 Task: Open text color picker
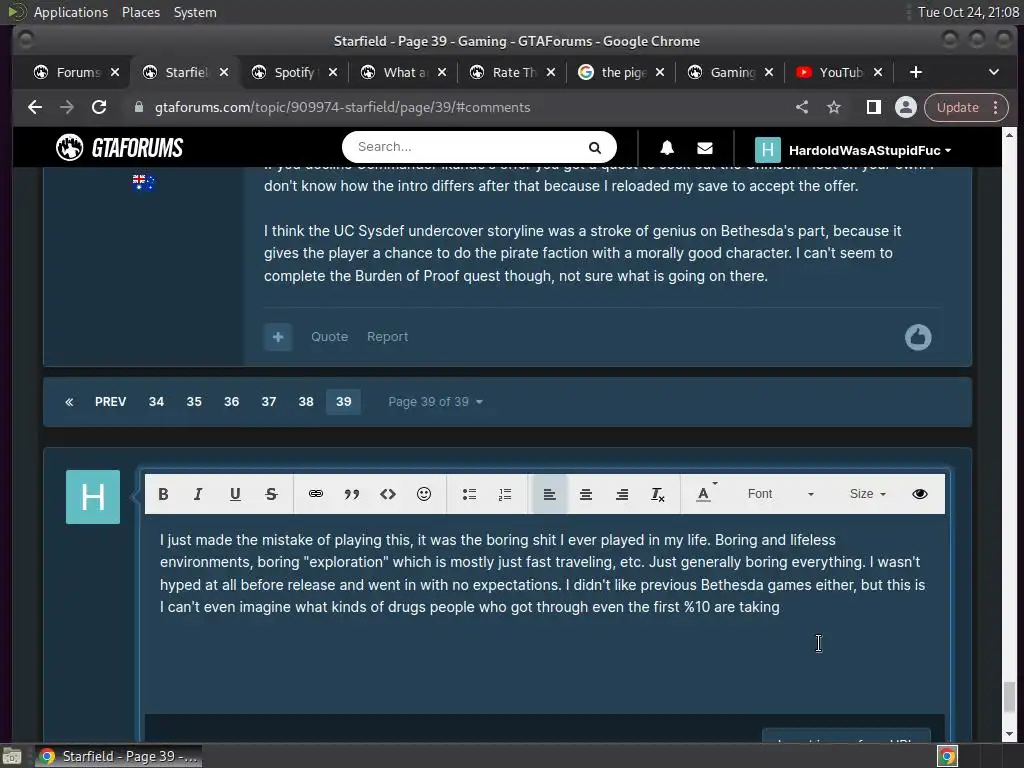(x=705, y=494)
